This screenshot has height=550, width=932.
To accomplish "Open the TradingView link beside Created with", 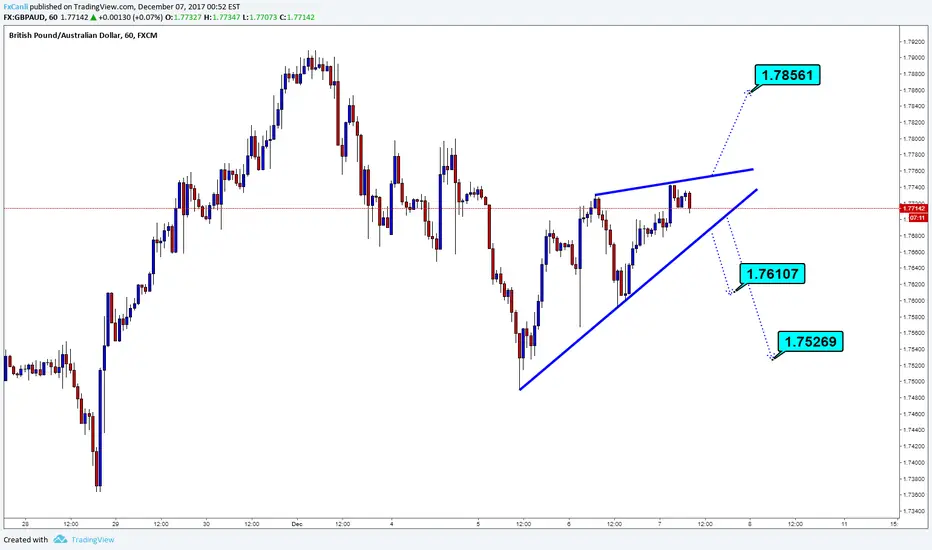I will click(x=93, y=540).
